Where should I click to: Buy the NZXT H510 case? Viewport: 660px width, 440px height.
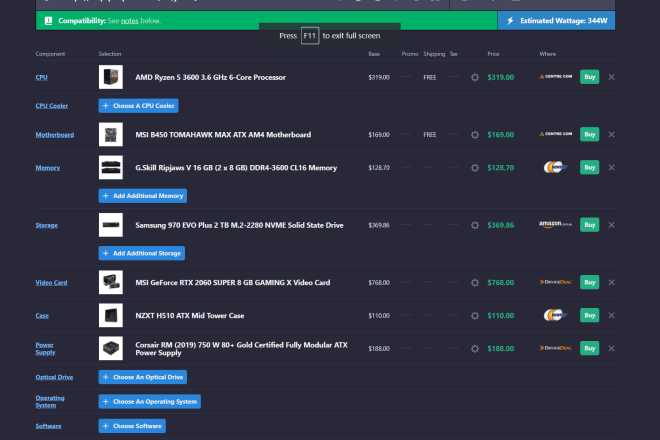click(589, 315)
